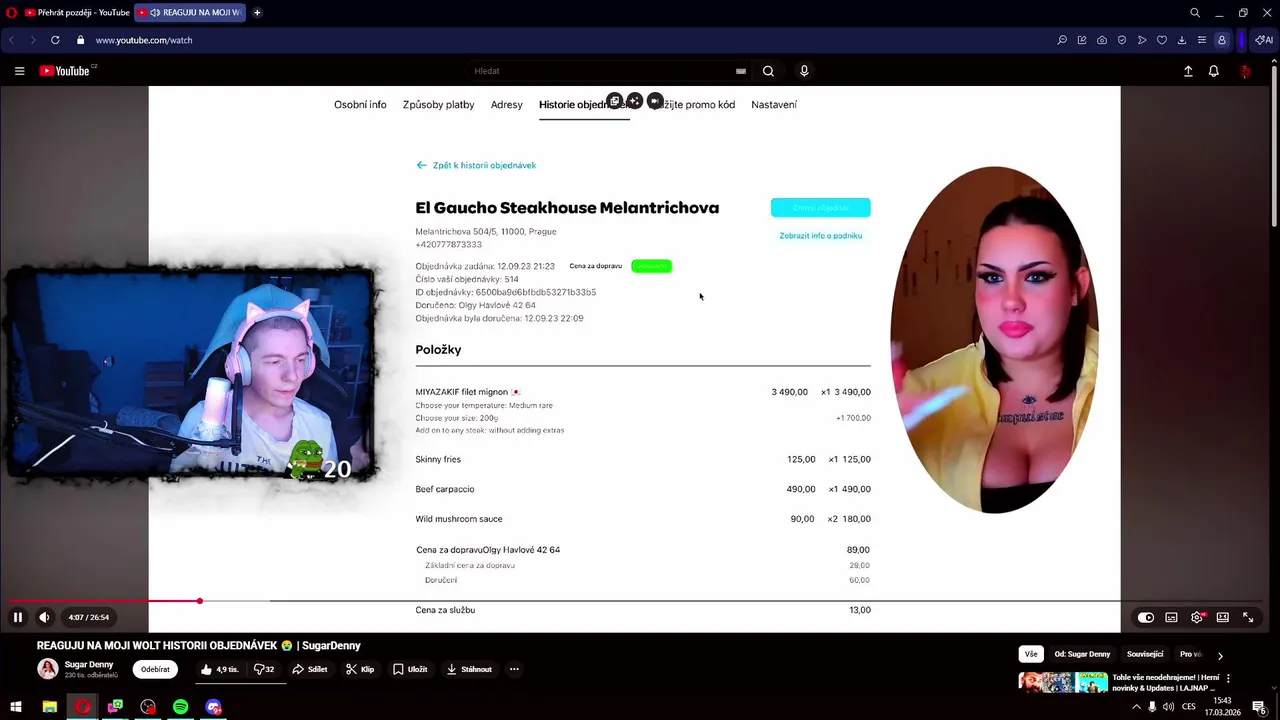The height and width of the screenshot is (720, 1280).
Task: Open the video player settings gear
Action: tap(1197, 617)
